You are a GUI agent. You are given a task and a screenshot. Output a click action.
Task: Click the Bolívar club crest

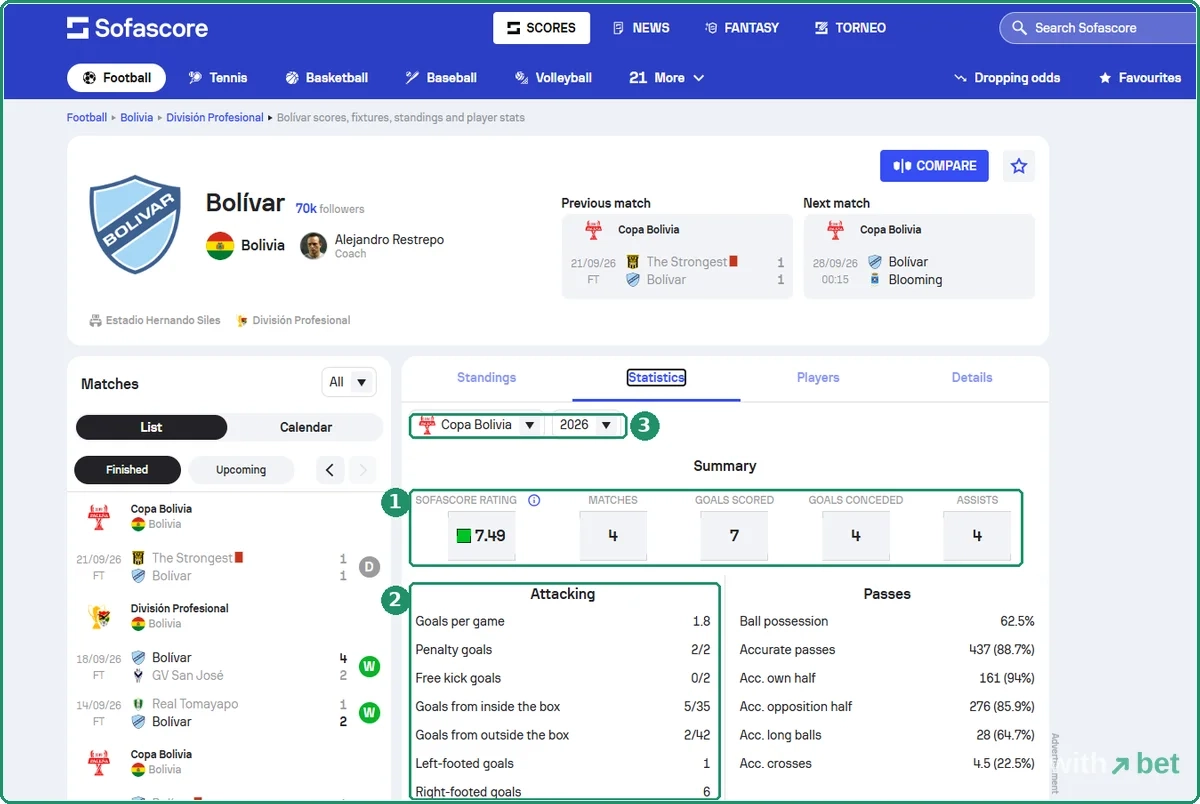[x=135, y=225]
